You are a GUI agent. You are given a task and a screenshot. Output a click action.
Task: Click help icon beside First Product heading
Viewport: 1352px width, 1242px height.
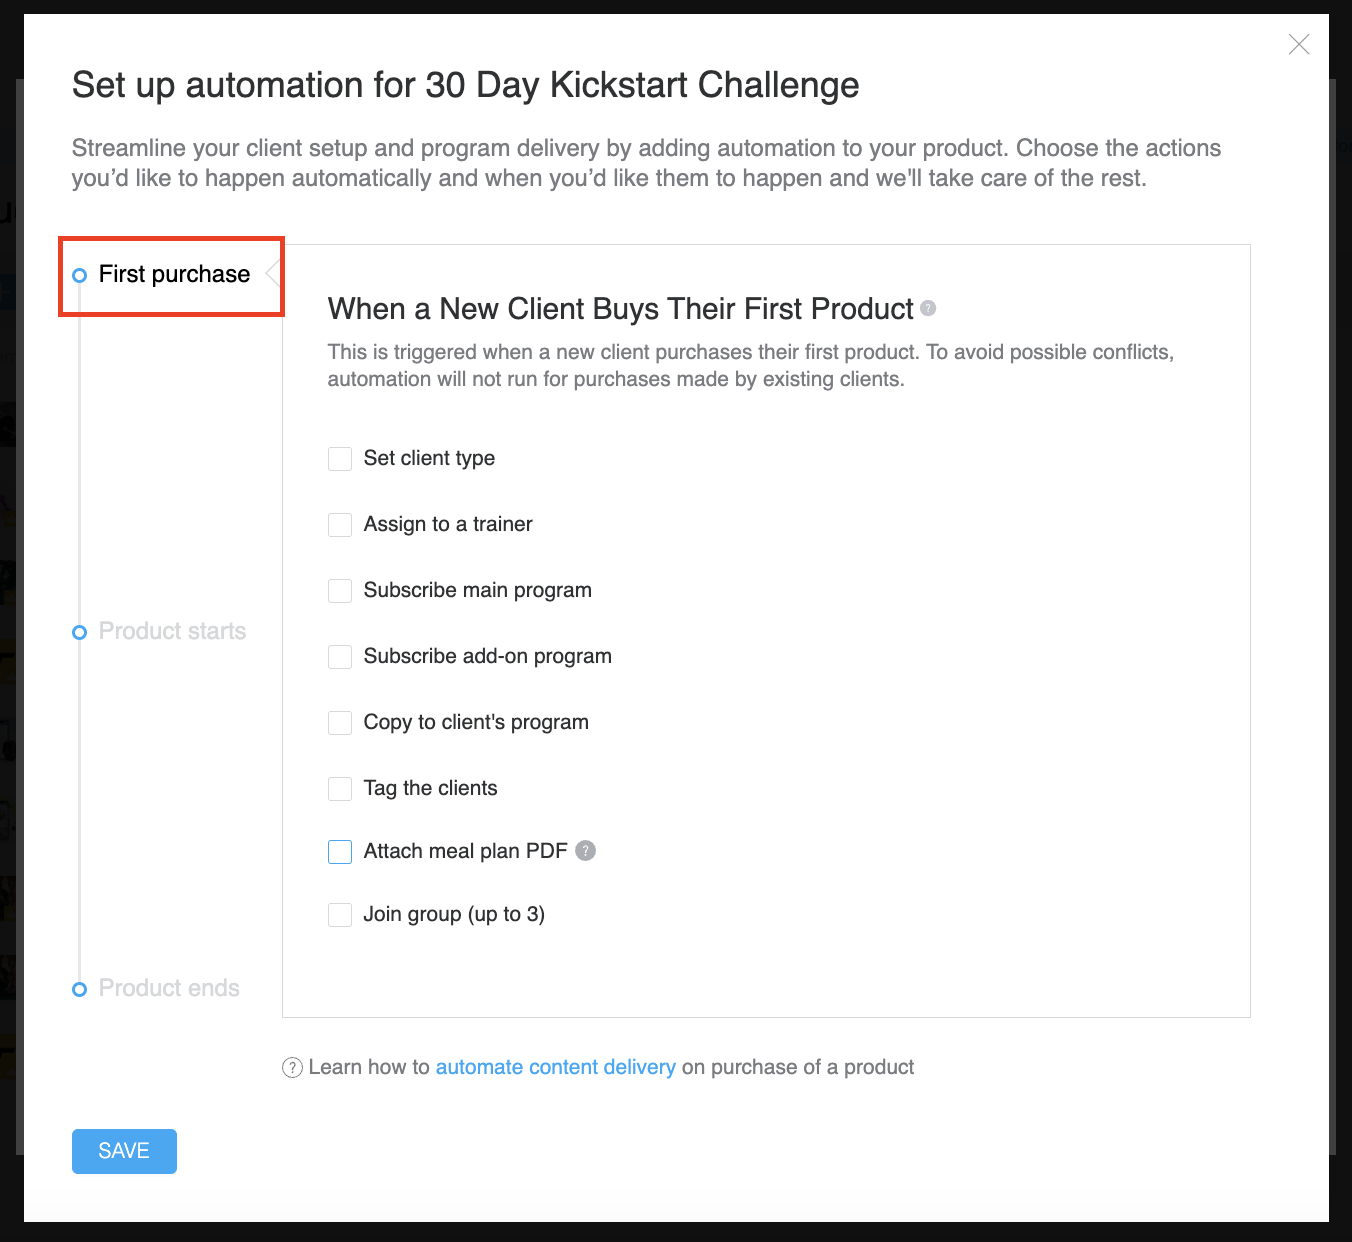point(928,308)
